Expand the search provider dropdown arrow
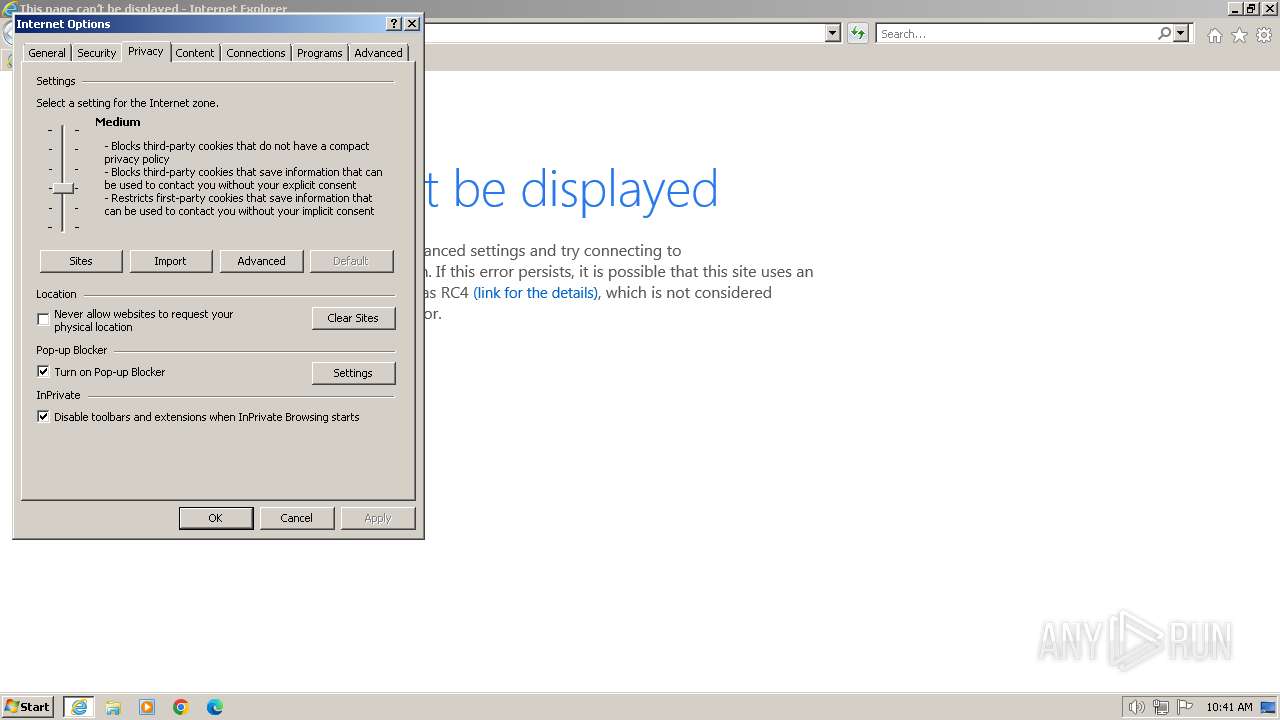Viewport: 1280px width, 720px height. coord(1181,34)
